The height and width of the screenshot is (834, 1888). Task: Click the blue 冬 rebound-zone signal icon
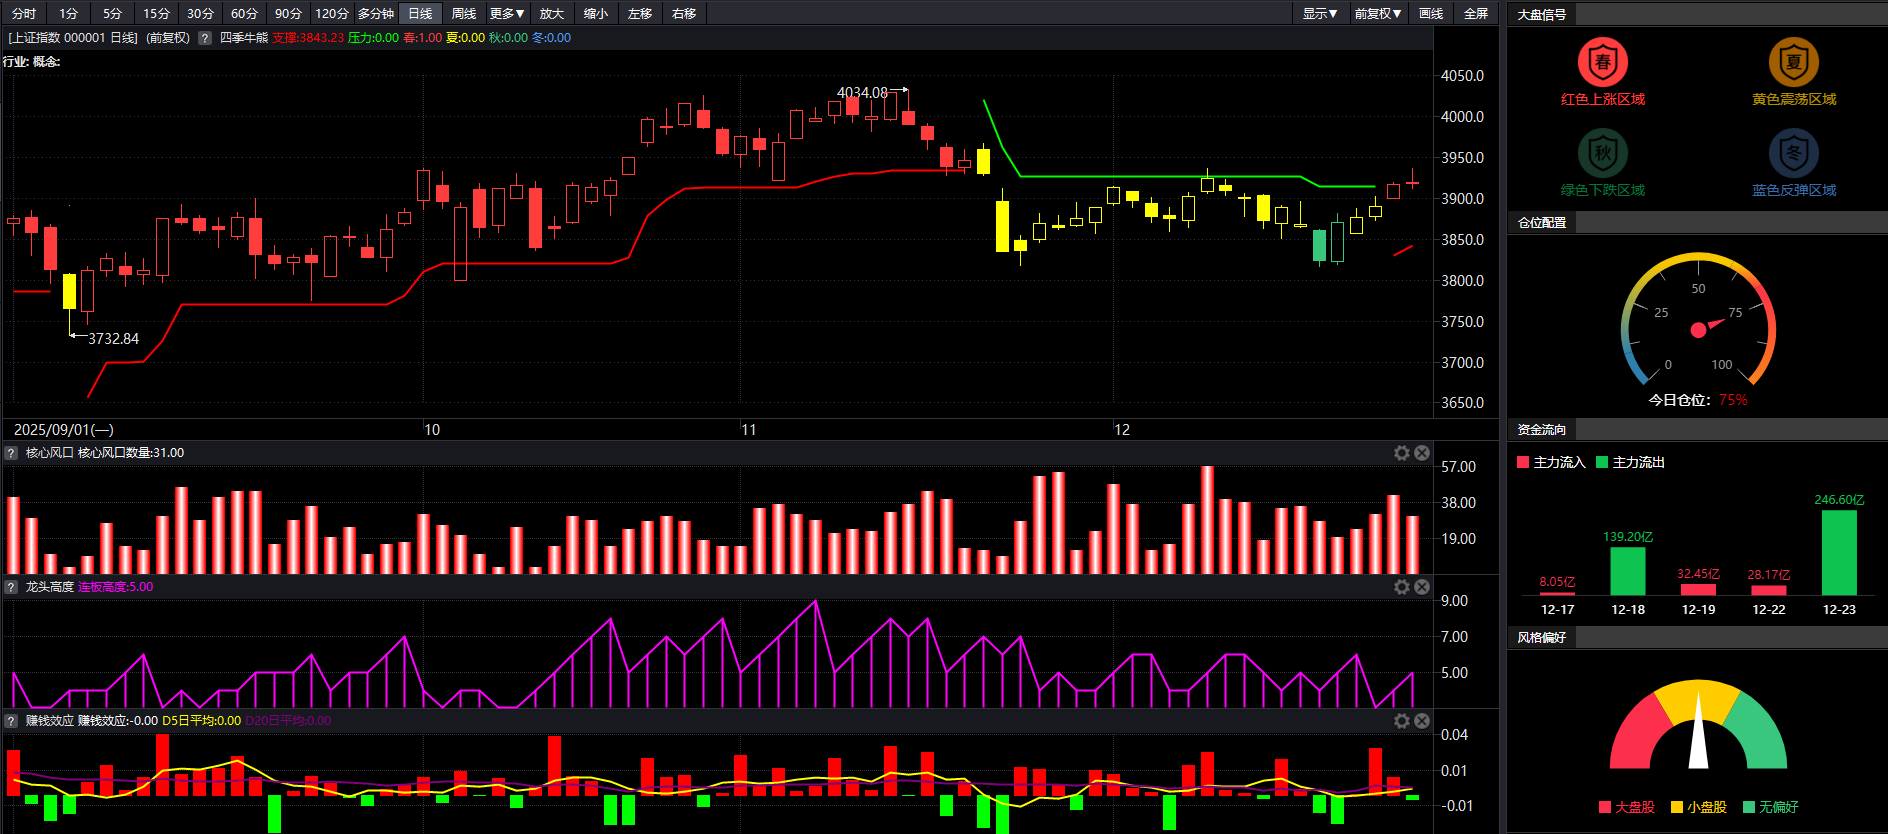click(x=1794, y=153)
